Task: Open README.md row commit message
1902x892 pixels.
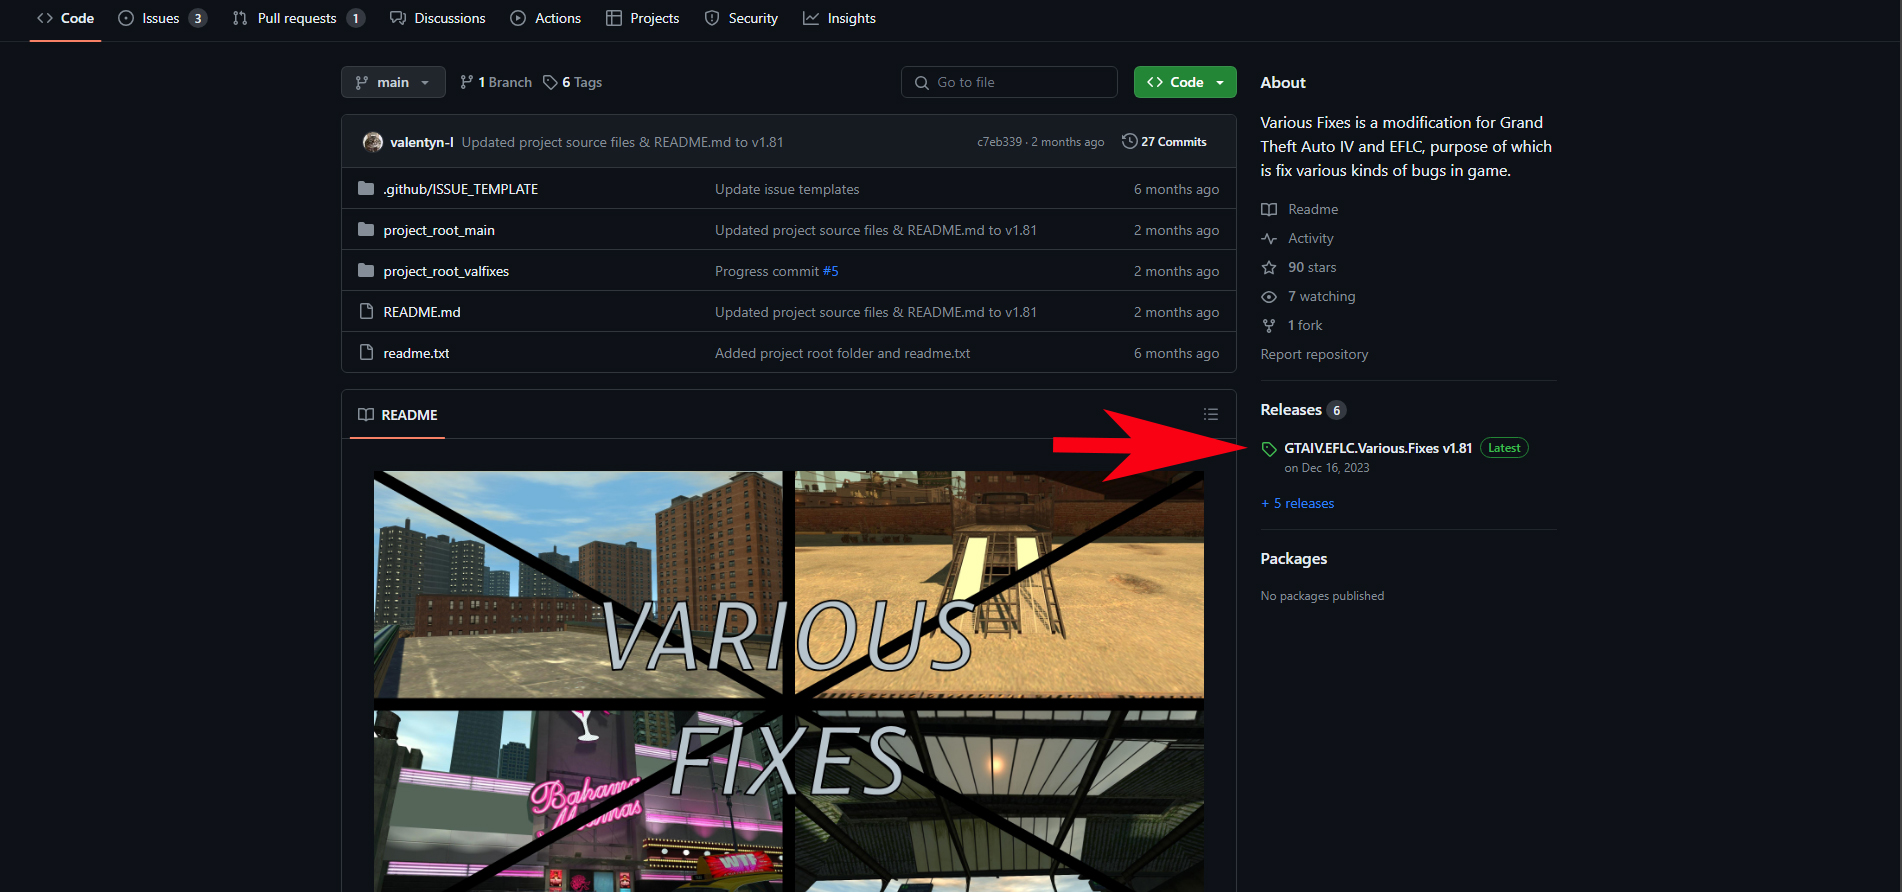Action: [x=876, y=312]
